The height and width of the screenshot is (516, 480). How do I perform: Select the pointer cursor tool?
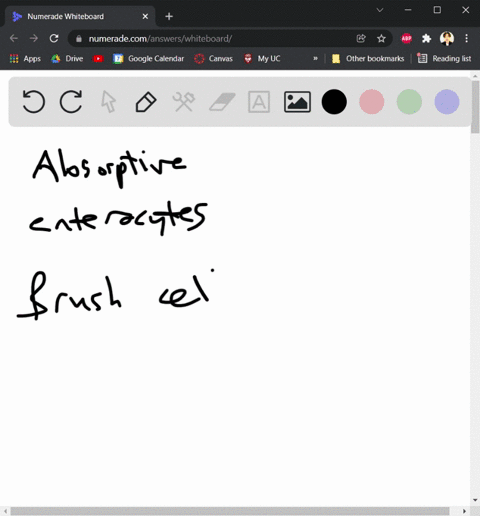coord(108,102)
